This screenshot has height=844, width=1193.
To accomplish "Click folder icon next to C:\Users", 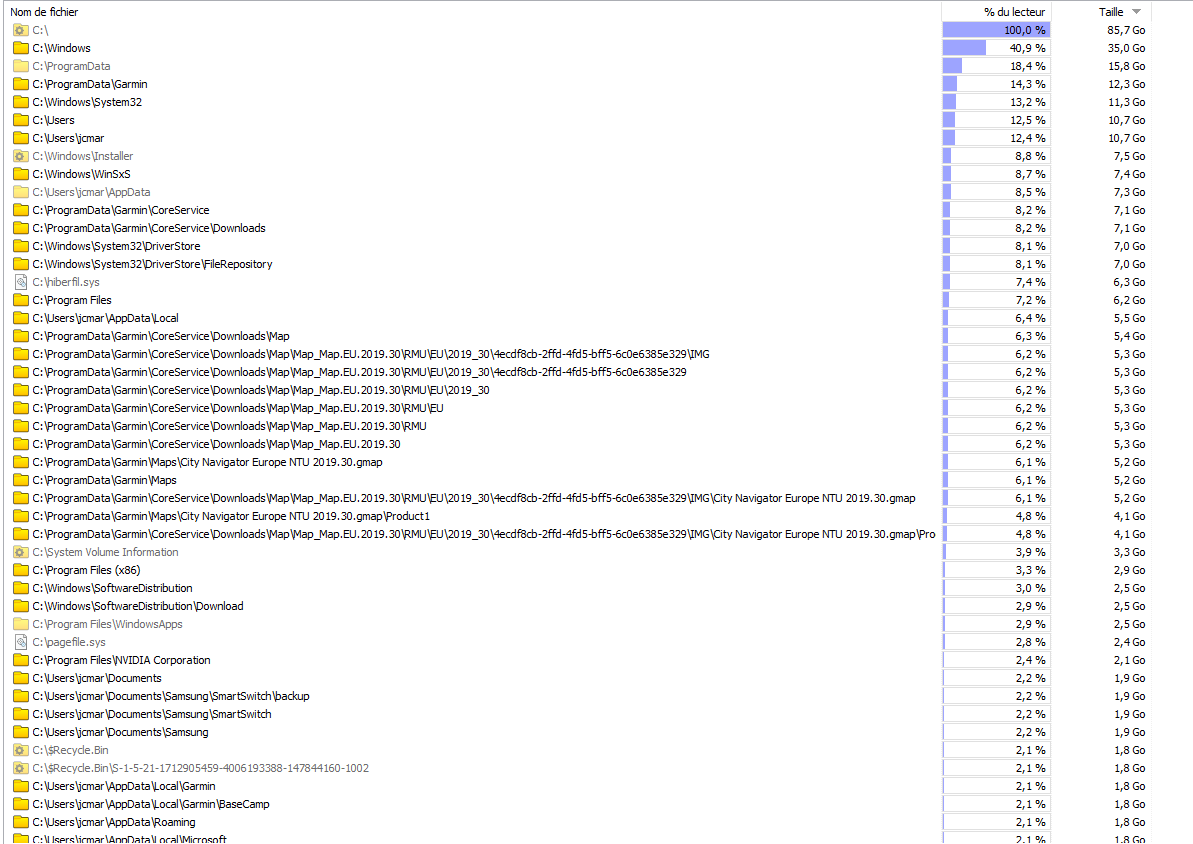I will coord(21,120).
